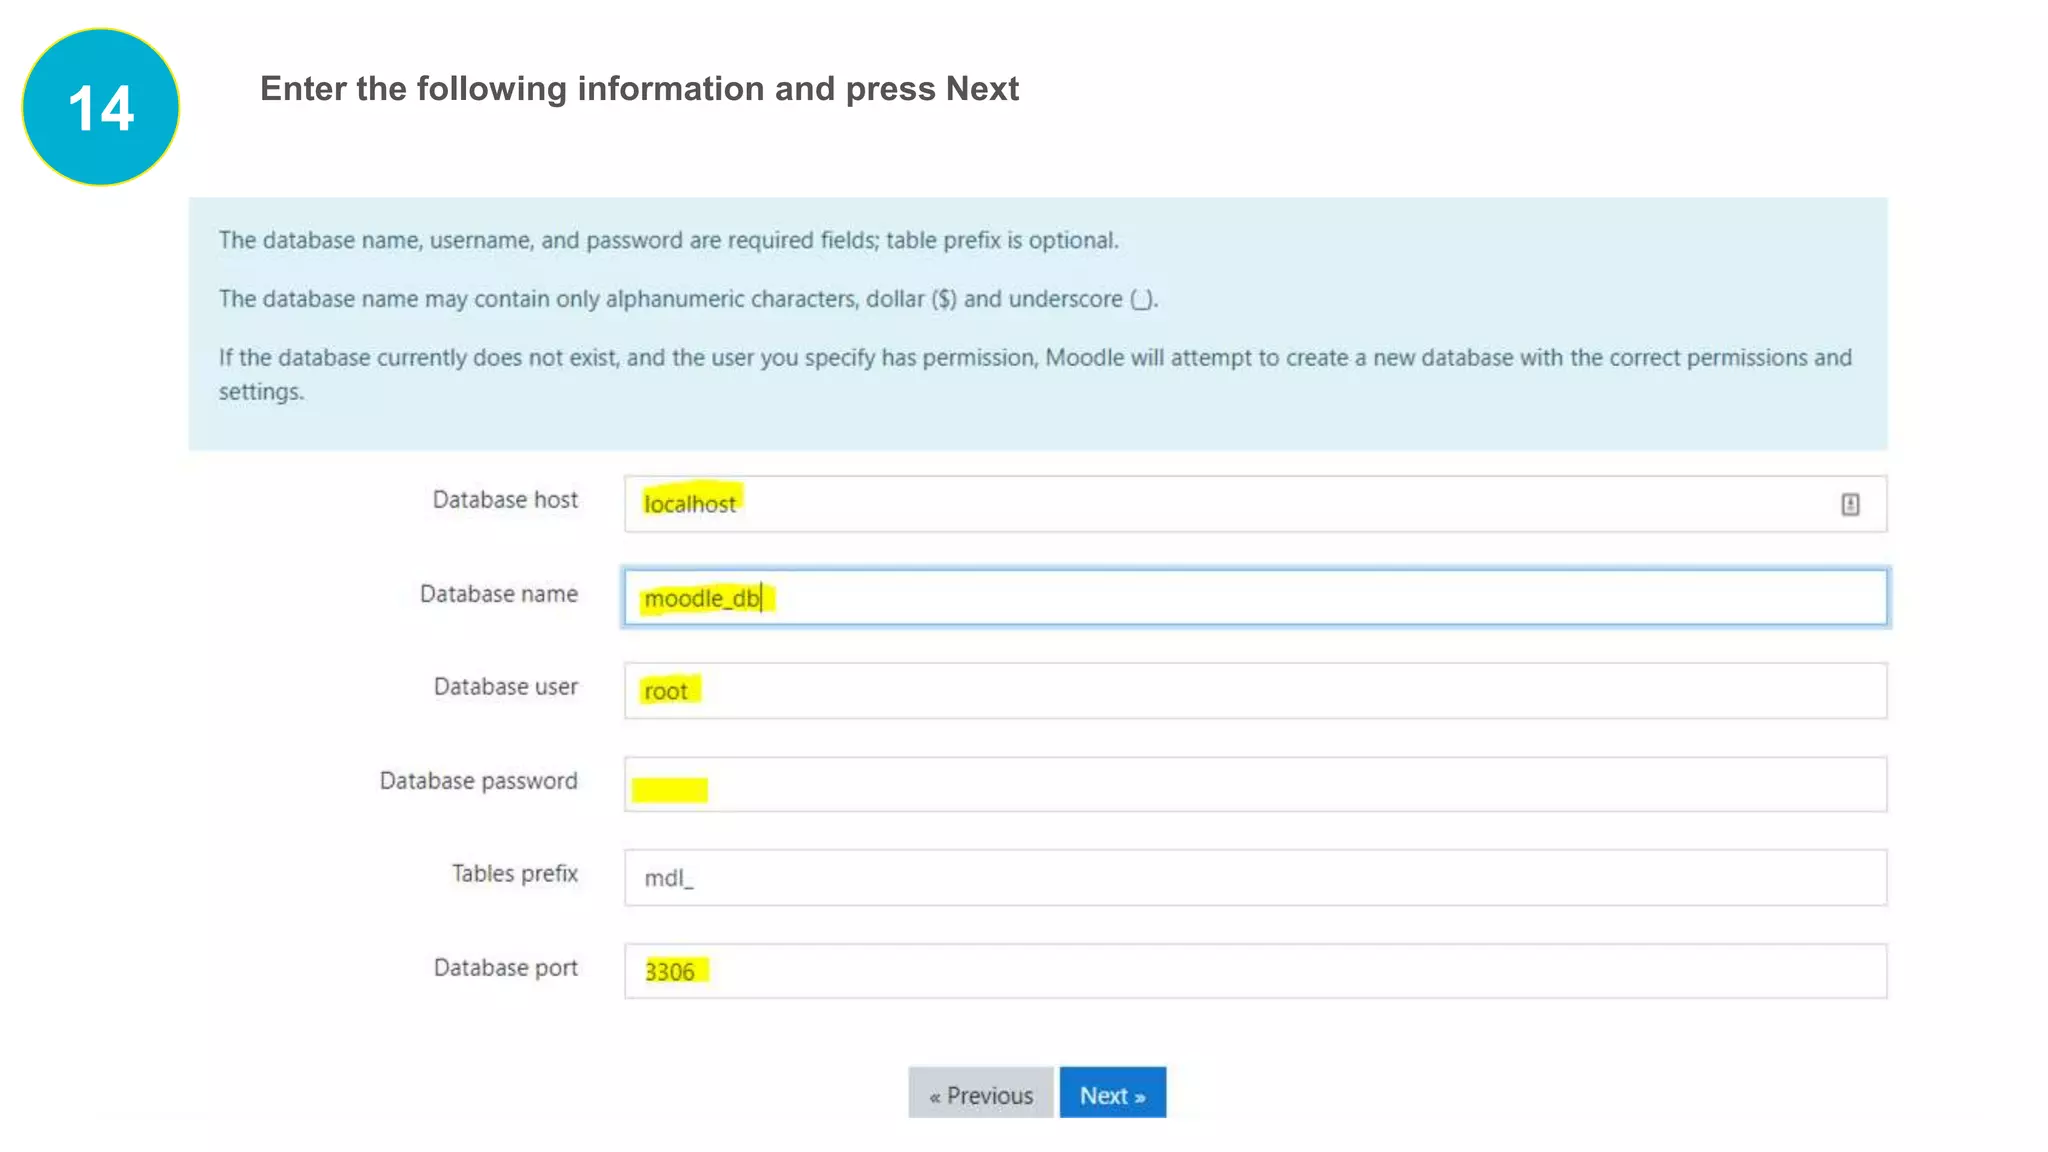Image resolution: width=2048 pixels, height=1152 pixels.
Task: Click the 'Database user' label
Action: click(506, 687)
